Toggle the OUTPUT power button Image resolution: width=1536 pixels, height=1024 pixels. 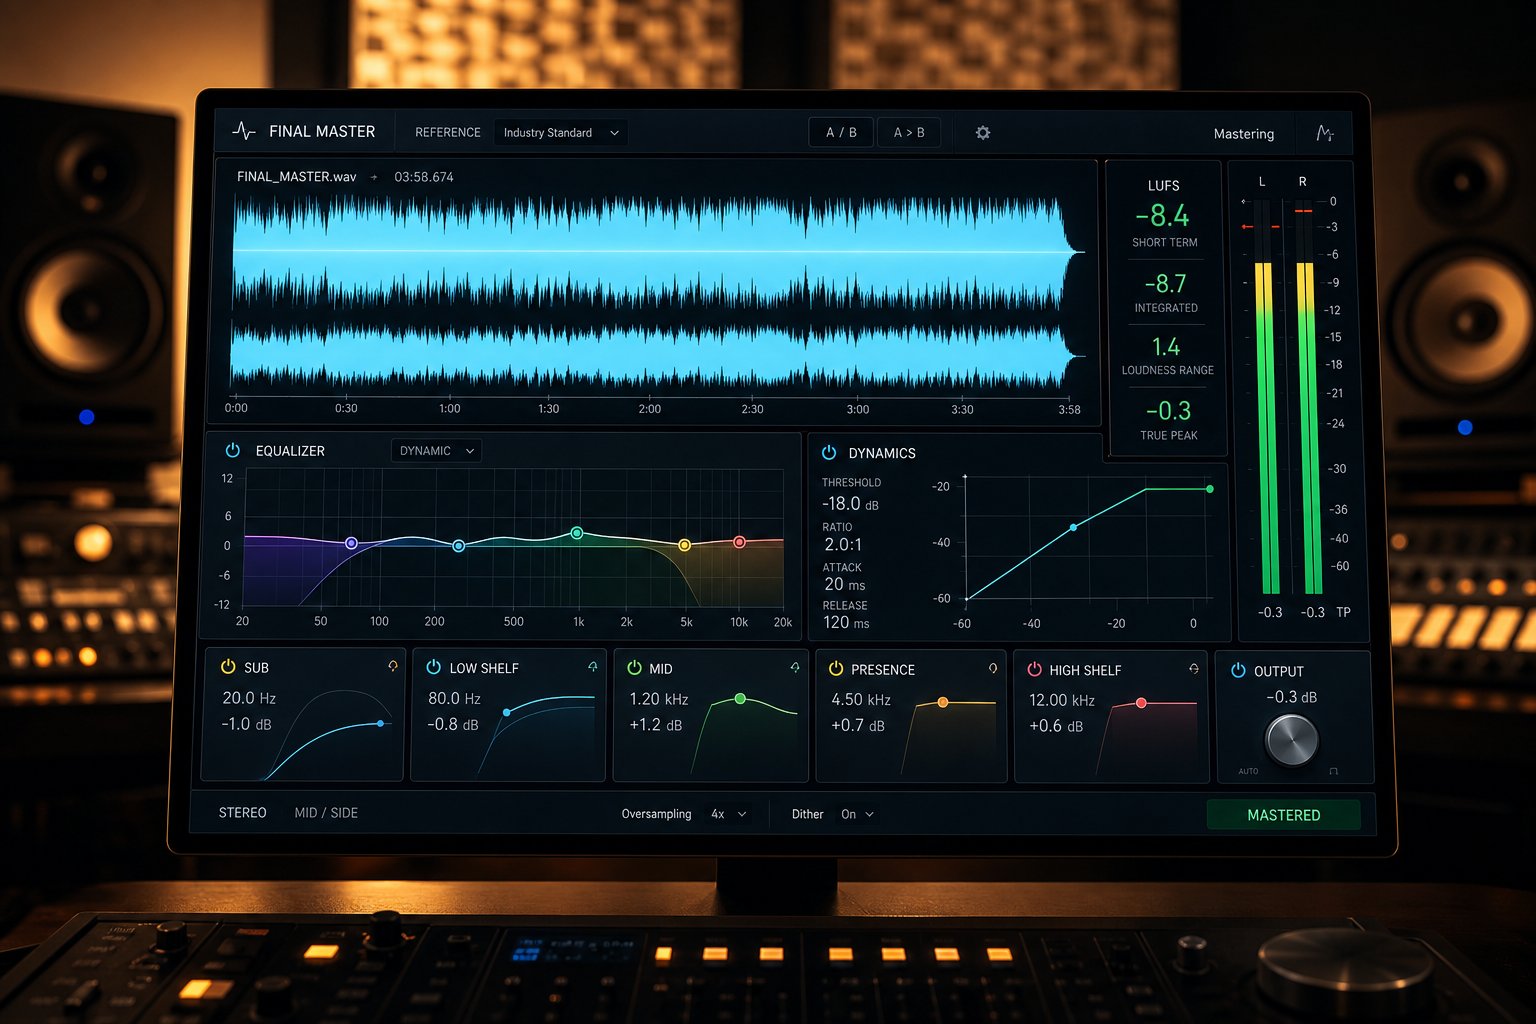click(1238, 670)
